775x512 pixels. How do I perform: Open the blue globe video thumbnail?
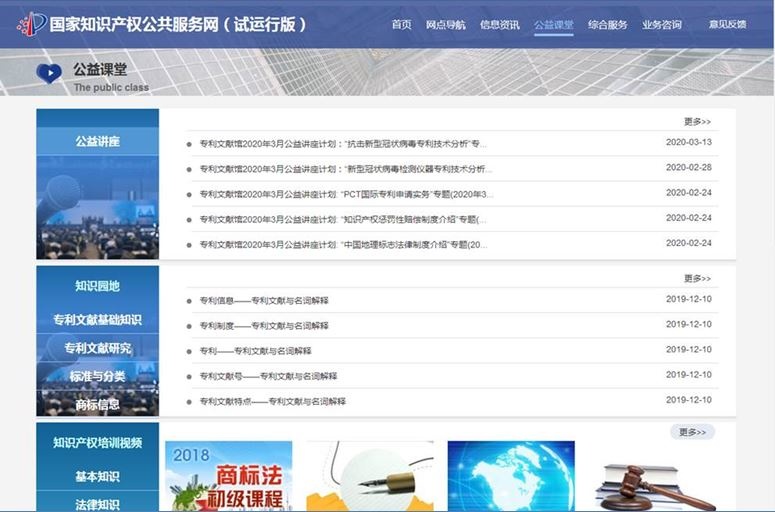pyautogui.click(x=511, y=476)
